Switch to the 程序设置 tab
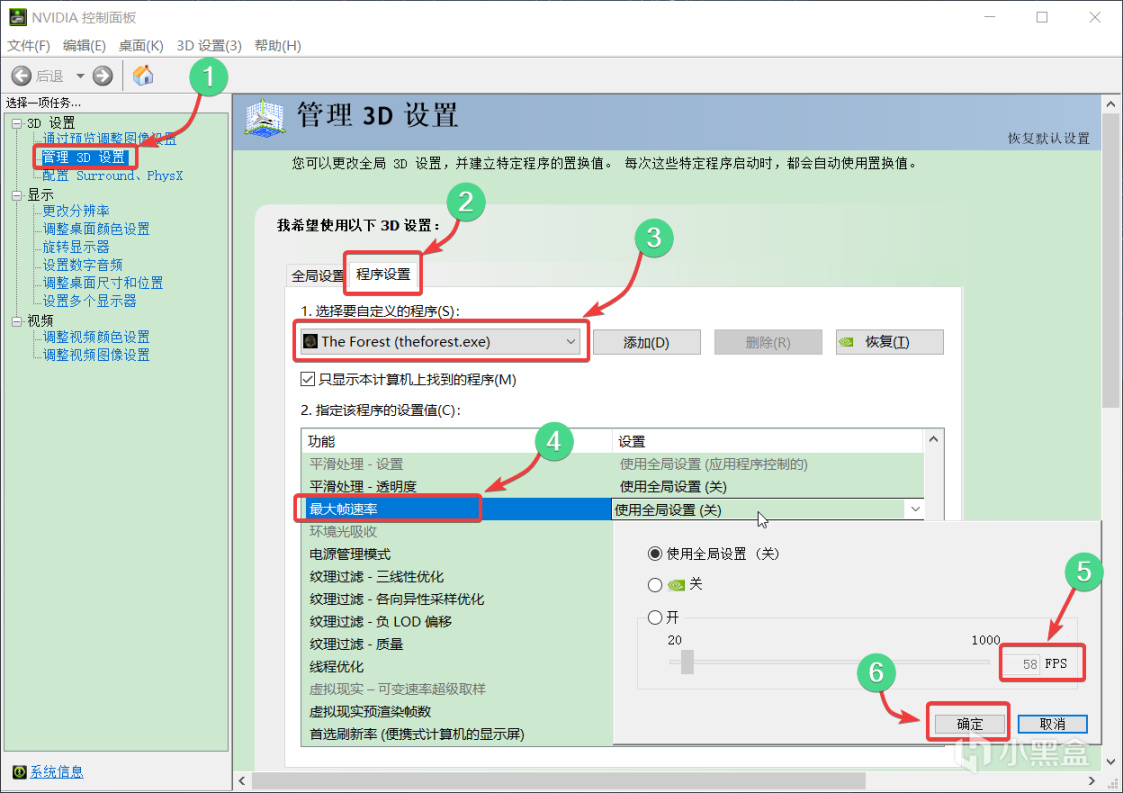 tap(383, 274)
